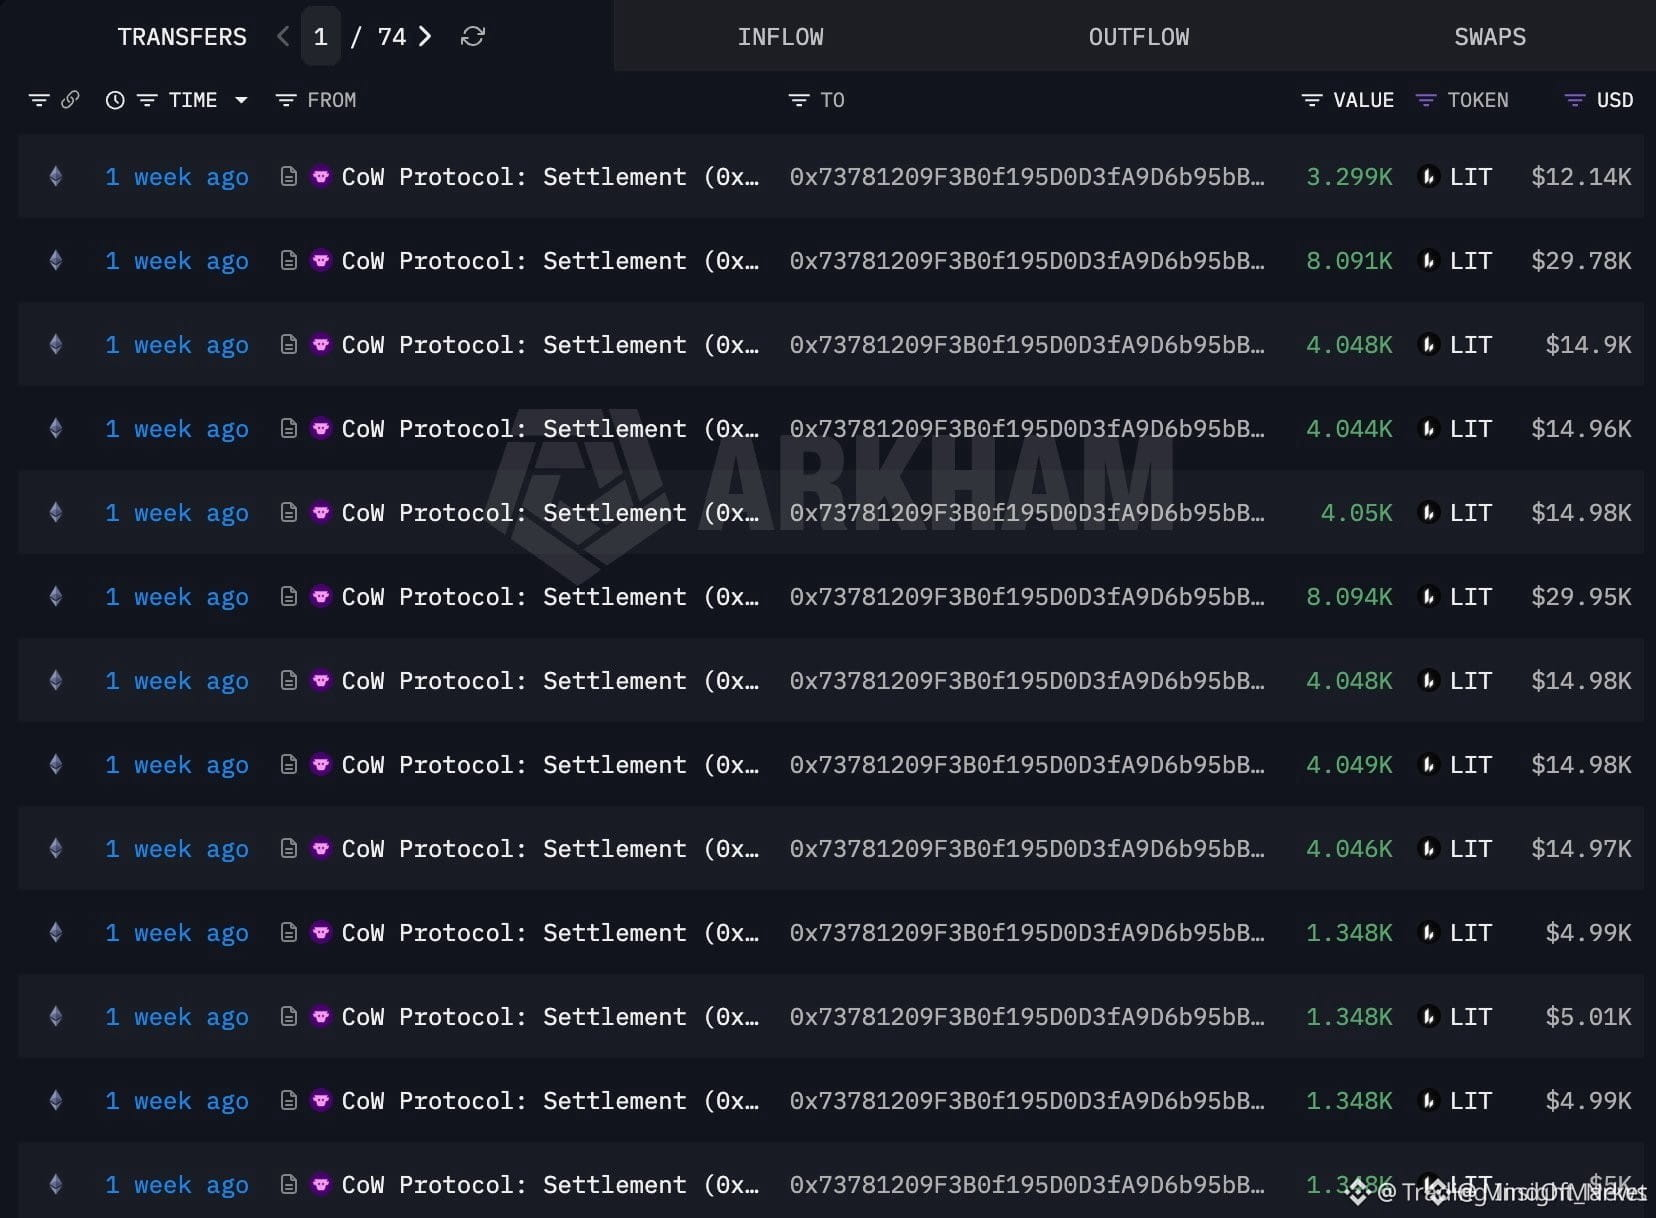Go to next transfers page
This screenshot has width=1656, height=1218.
pos(426,37)
